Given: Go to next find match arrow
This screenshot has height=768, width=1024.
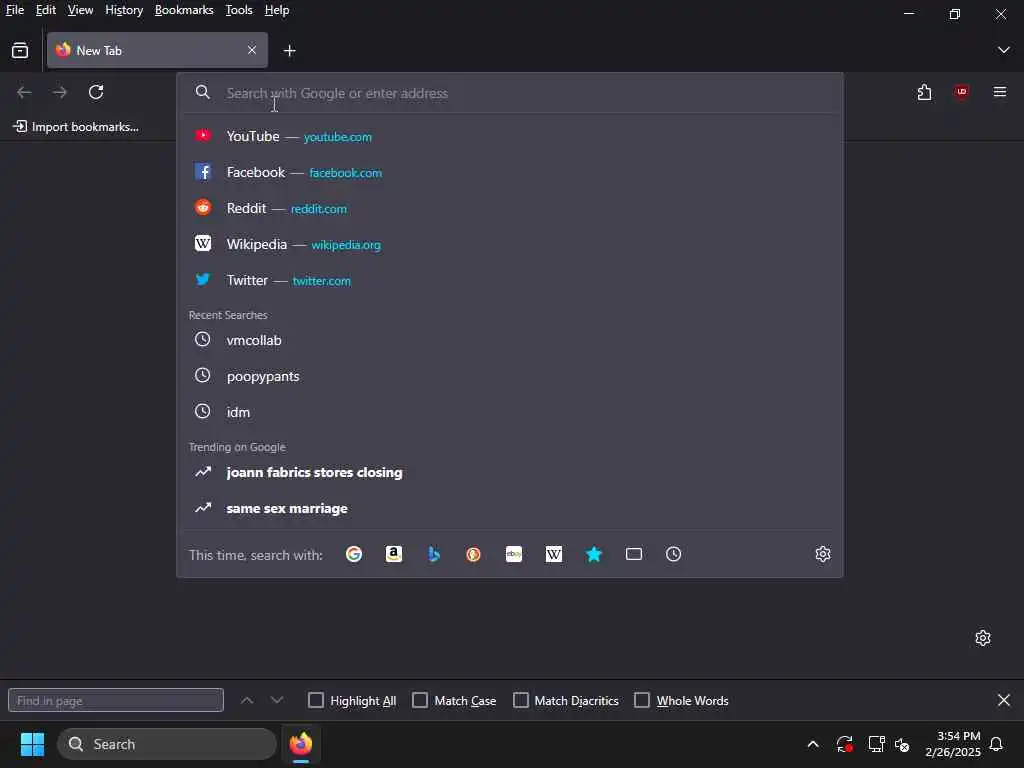Looking at the screenshot, I should point(277,700).
